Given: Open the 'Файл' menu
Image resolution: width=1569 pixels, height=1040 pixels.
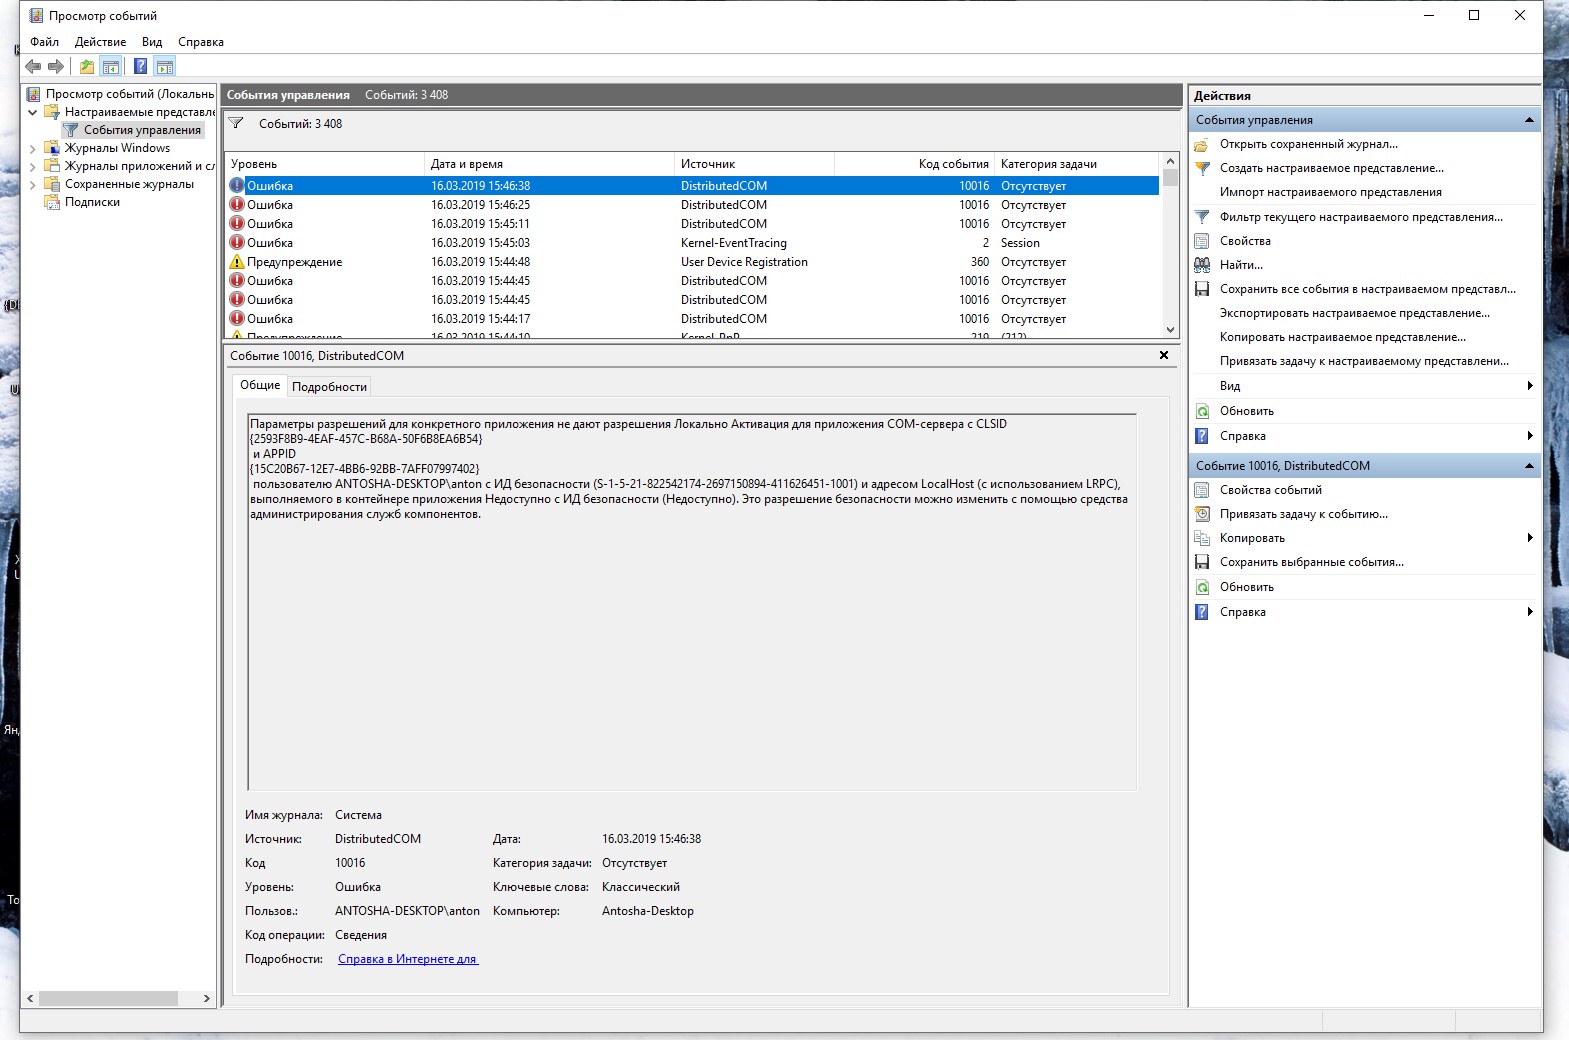Looking at the screenshot, I should pyautogui.click(x=44, y=42).
